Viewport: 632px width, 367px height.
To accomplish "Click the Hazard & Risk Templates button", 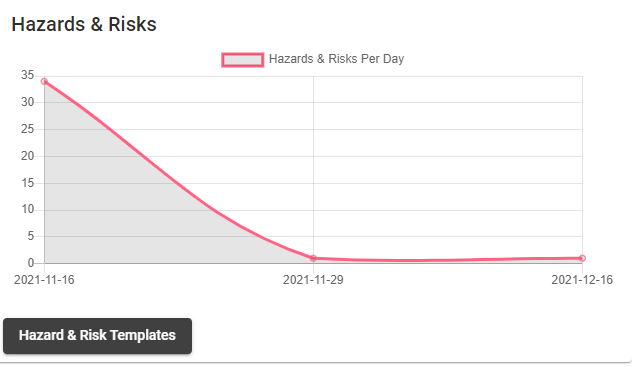I will [x=98, y=336].
